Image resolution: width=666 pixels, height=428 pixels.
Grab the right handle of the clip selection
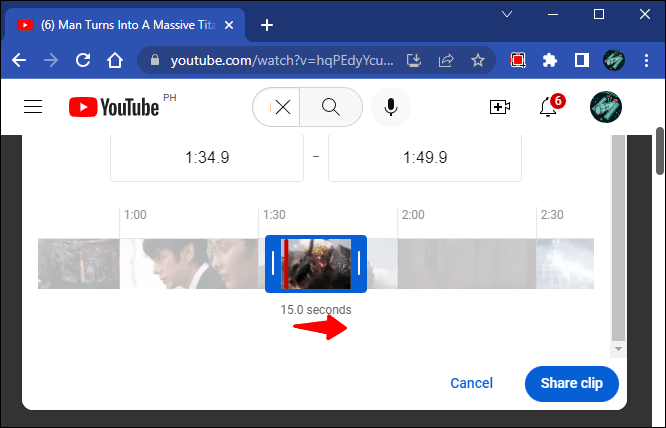(x=359, y=263)
